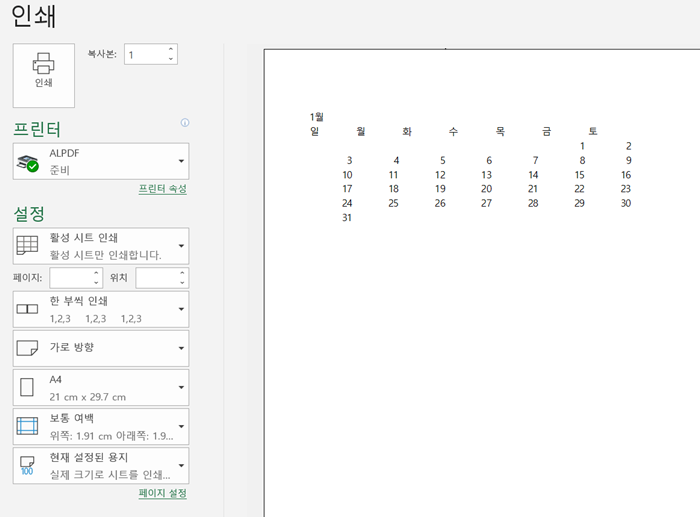Increase the 위치 end page value
Screen dimensions: 700x517
tap(182, 273)
